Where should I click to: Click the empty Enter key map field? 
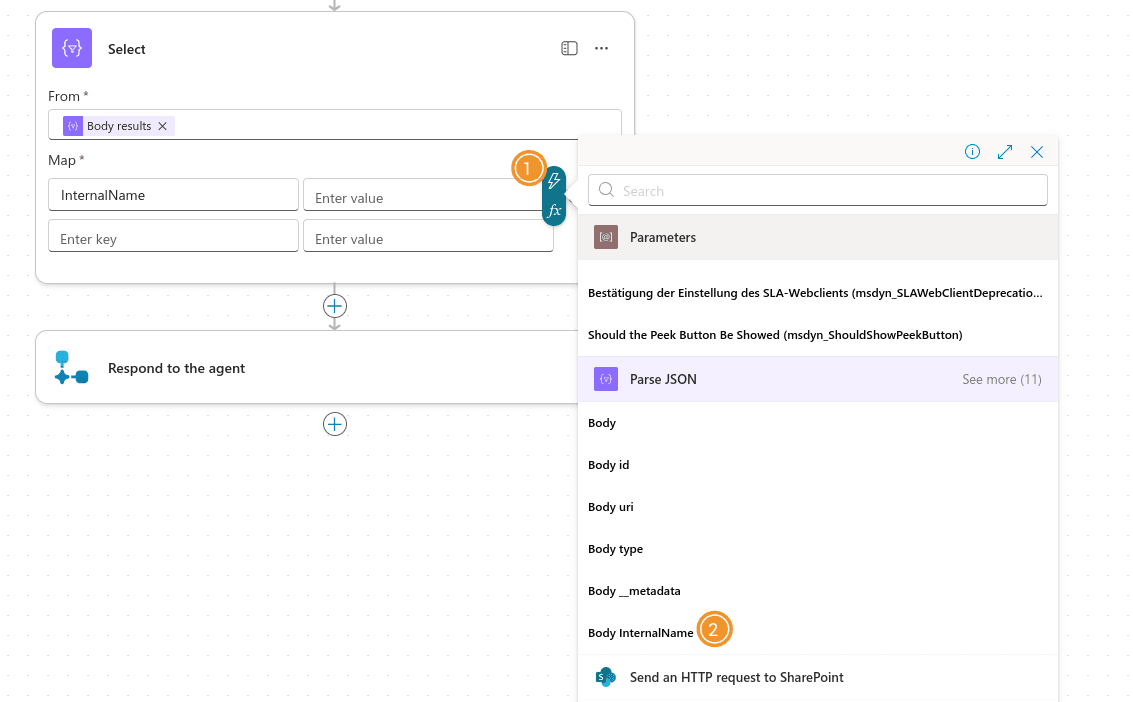(173, 239)
